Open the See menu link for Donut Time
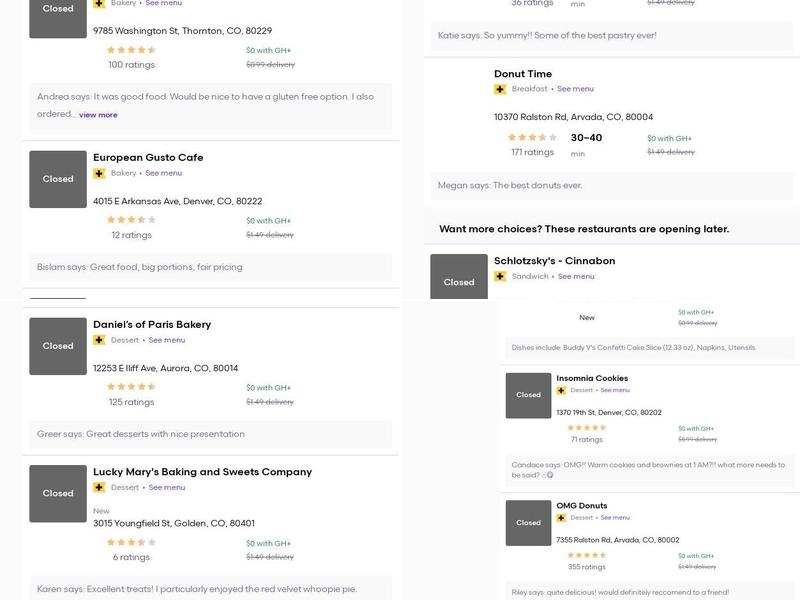The width and height of the screenshot is (800, 600). tap(575, 89)
